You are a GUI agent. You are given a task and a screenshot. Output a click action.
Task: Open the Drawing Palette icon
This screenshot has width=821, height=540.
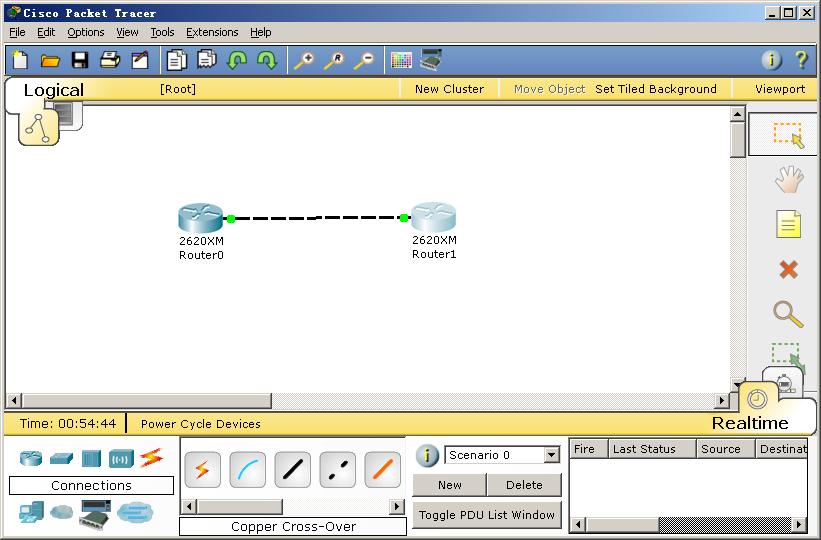click(402, 61)
